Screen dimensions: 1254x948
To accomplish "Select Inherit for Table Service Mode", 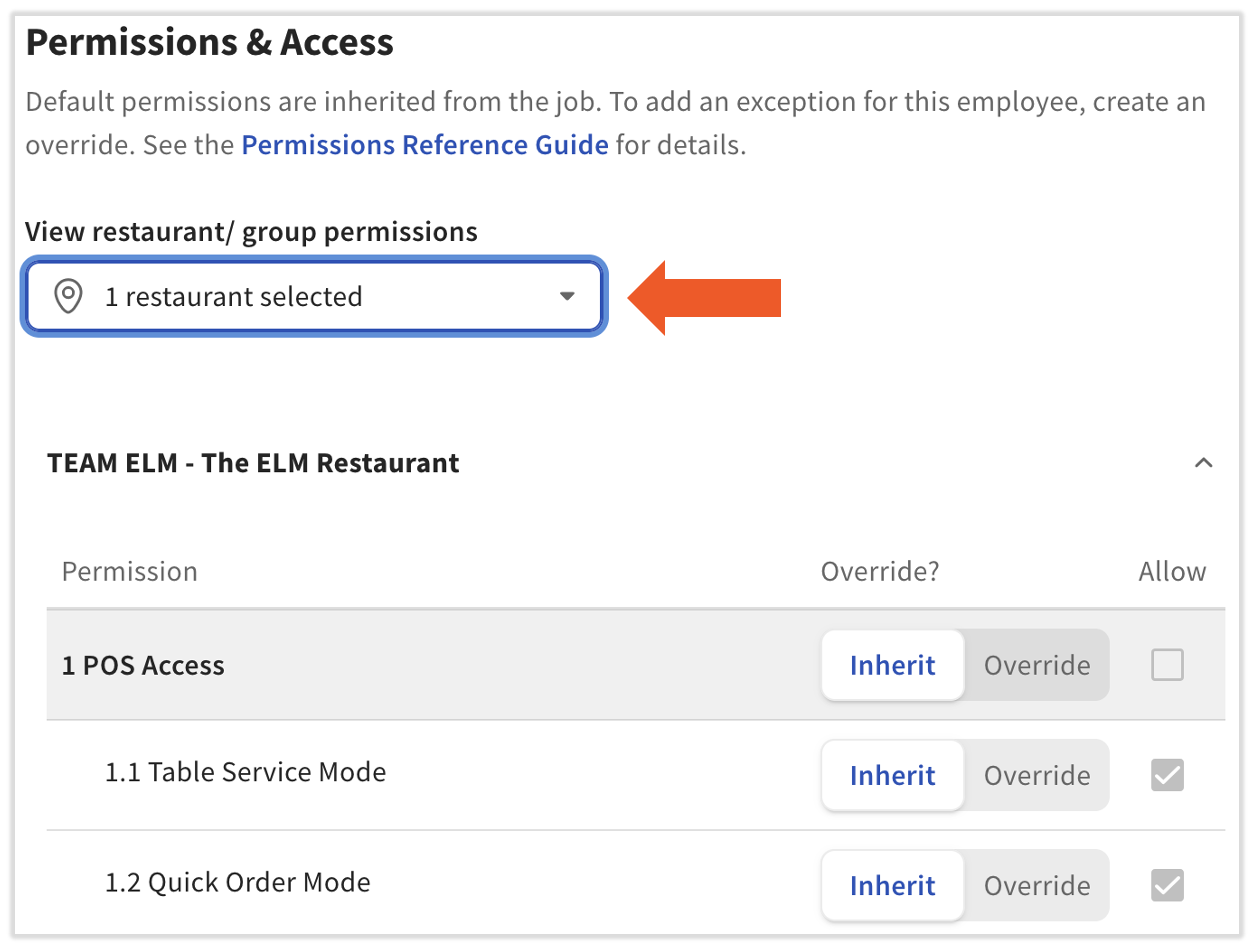I will click(x=892, y=775).
